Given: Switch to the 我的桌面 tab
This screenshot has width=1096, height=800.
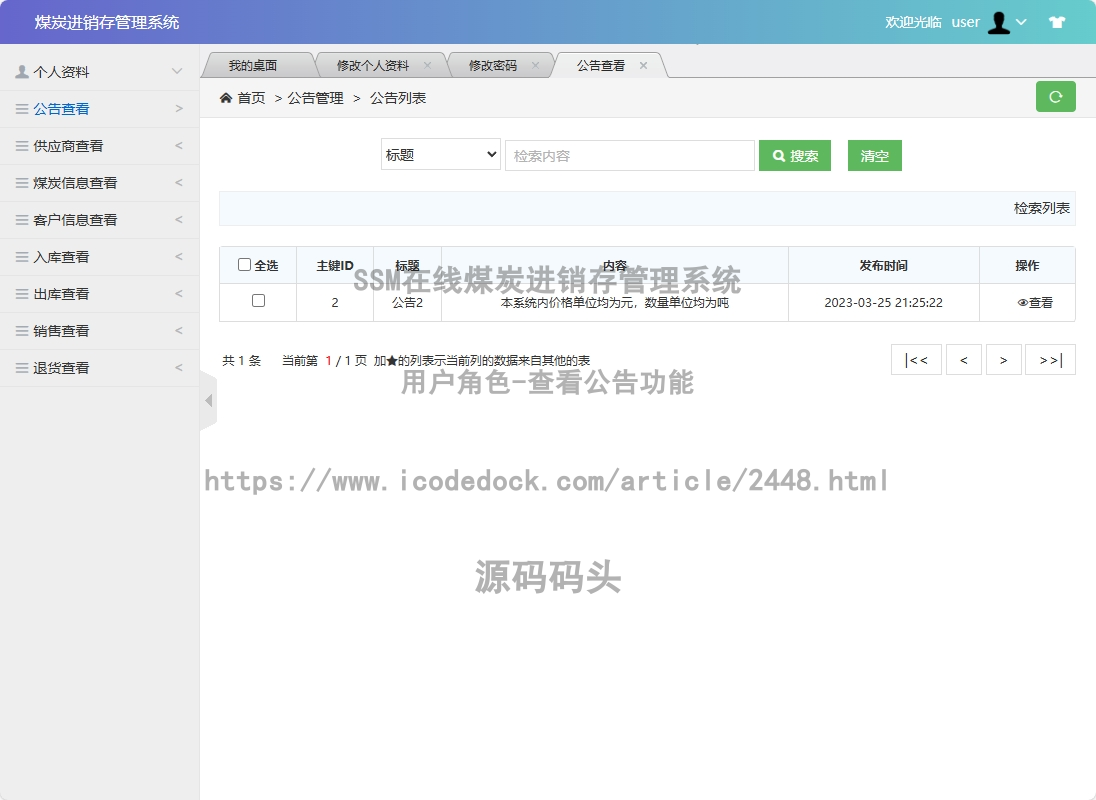Looking at the screenshot, I should point(252,66).
